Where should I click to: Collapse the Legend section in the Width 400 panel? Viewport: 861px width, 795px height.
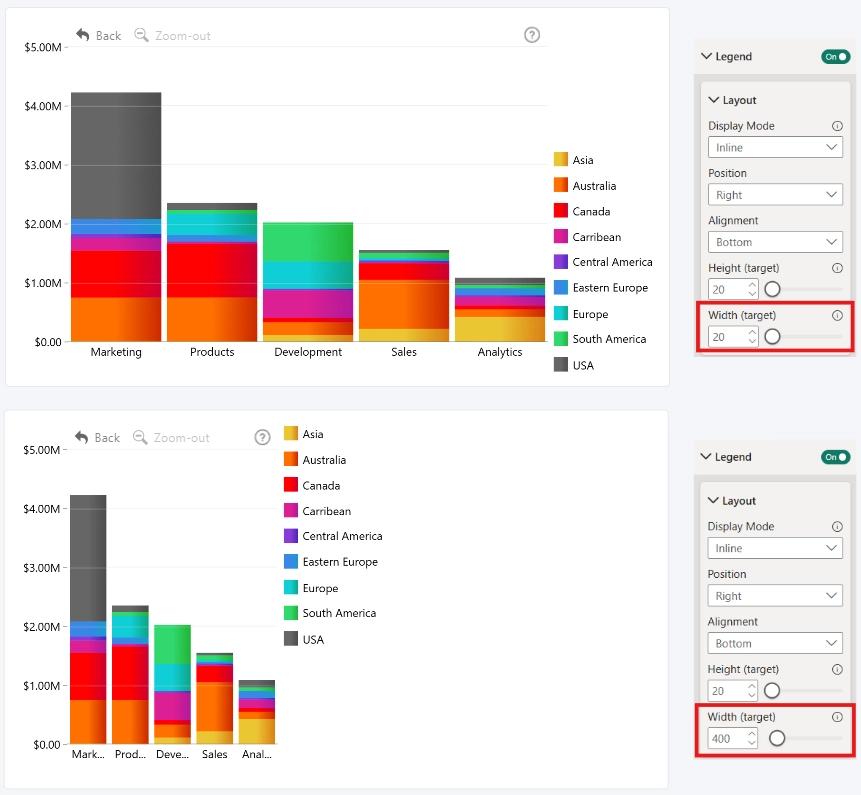(x=706, y=456)
